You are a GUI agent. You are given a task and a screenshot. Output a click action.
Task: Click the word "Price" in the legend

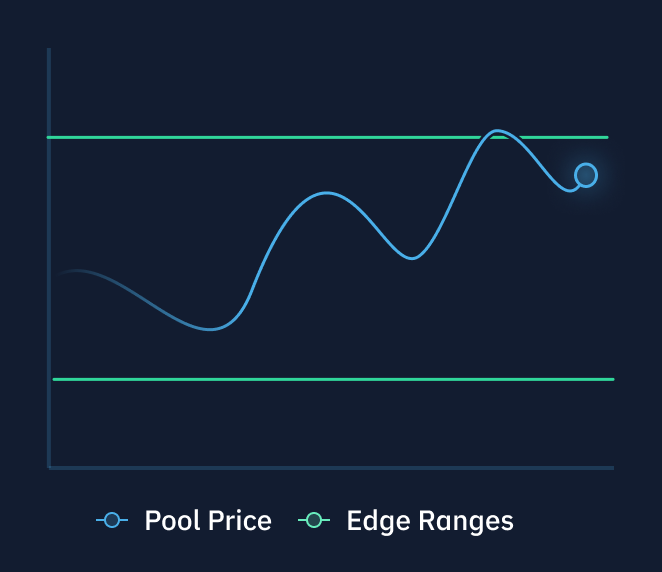240,520
